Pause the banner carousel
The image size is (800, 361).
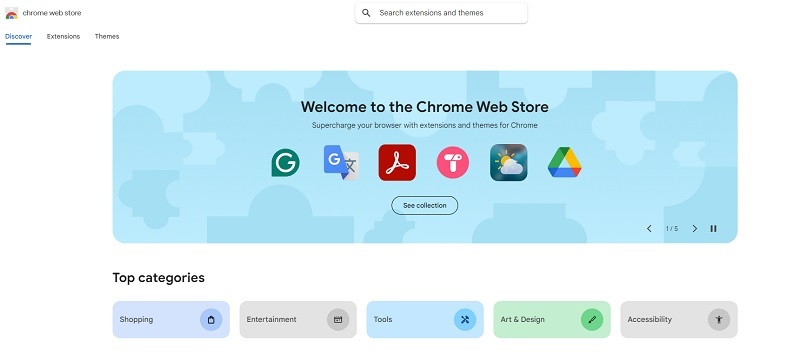[713, 228]
